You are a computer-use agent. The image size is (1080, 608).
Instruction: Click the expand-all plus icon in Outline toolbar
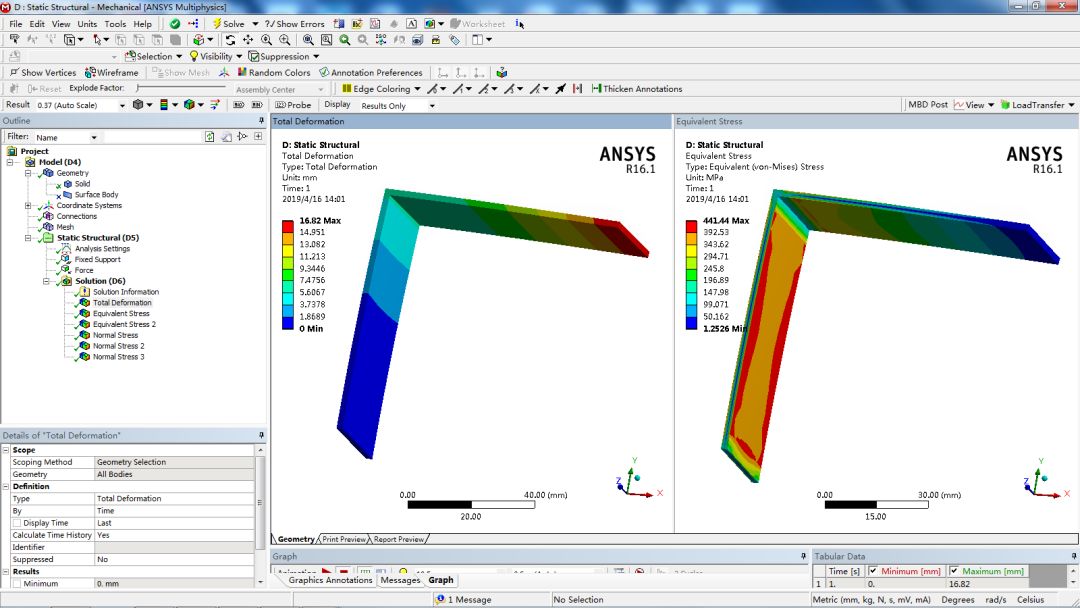pyautogui.click(x=258, y=136)
